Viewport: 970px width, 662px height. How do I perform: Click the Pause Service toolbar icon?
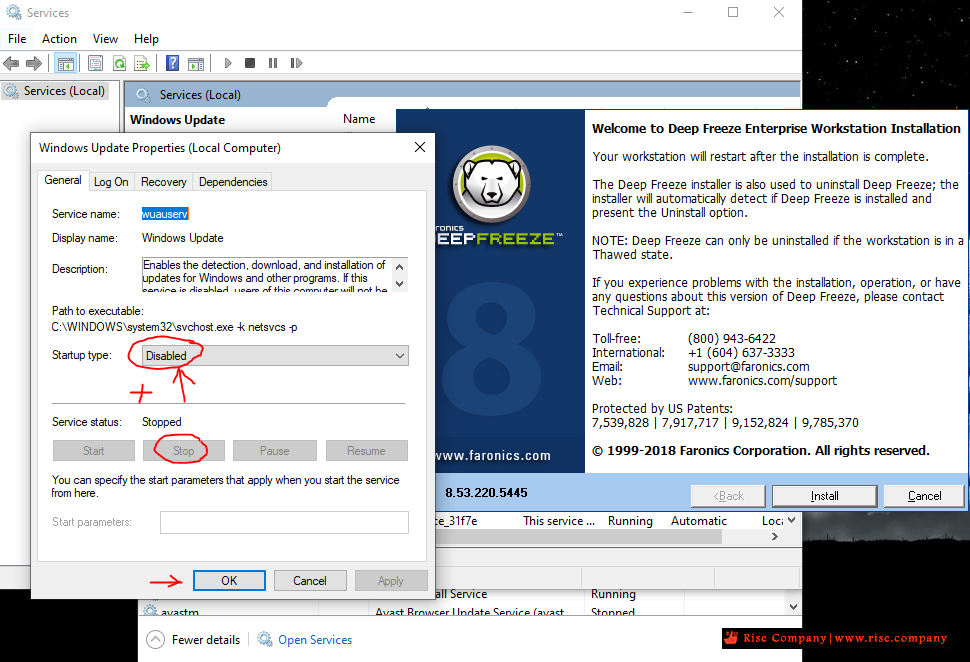click(273, 63)
